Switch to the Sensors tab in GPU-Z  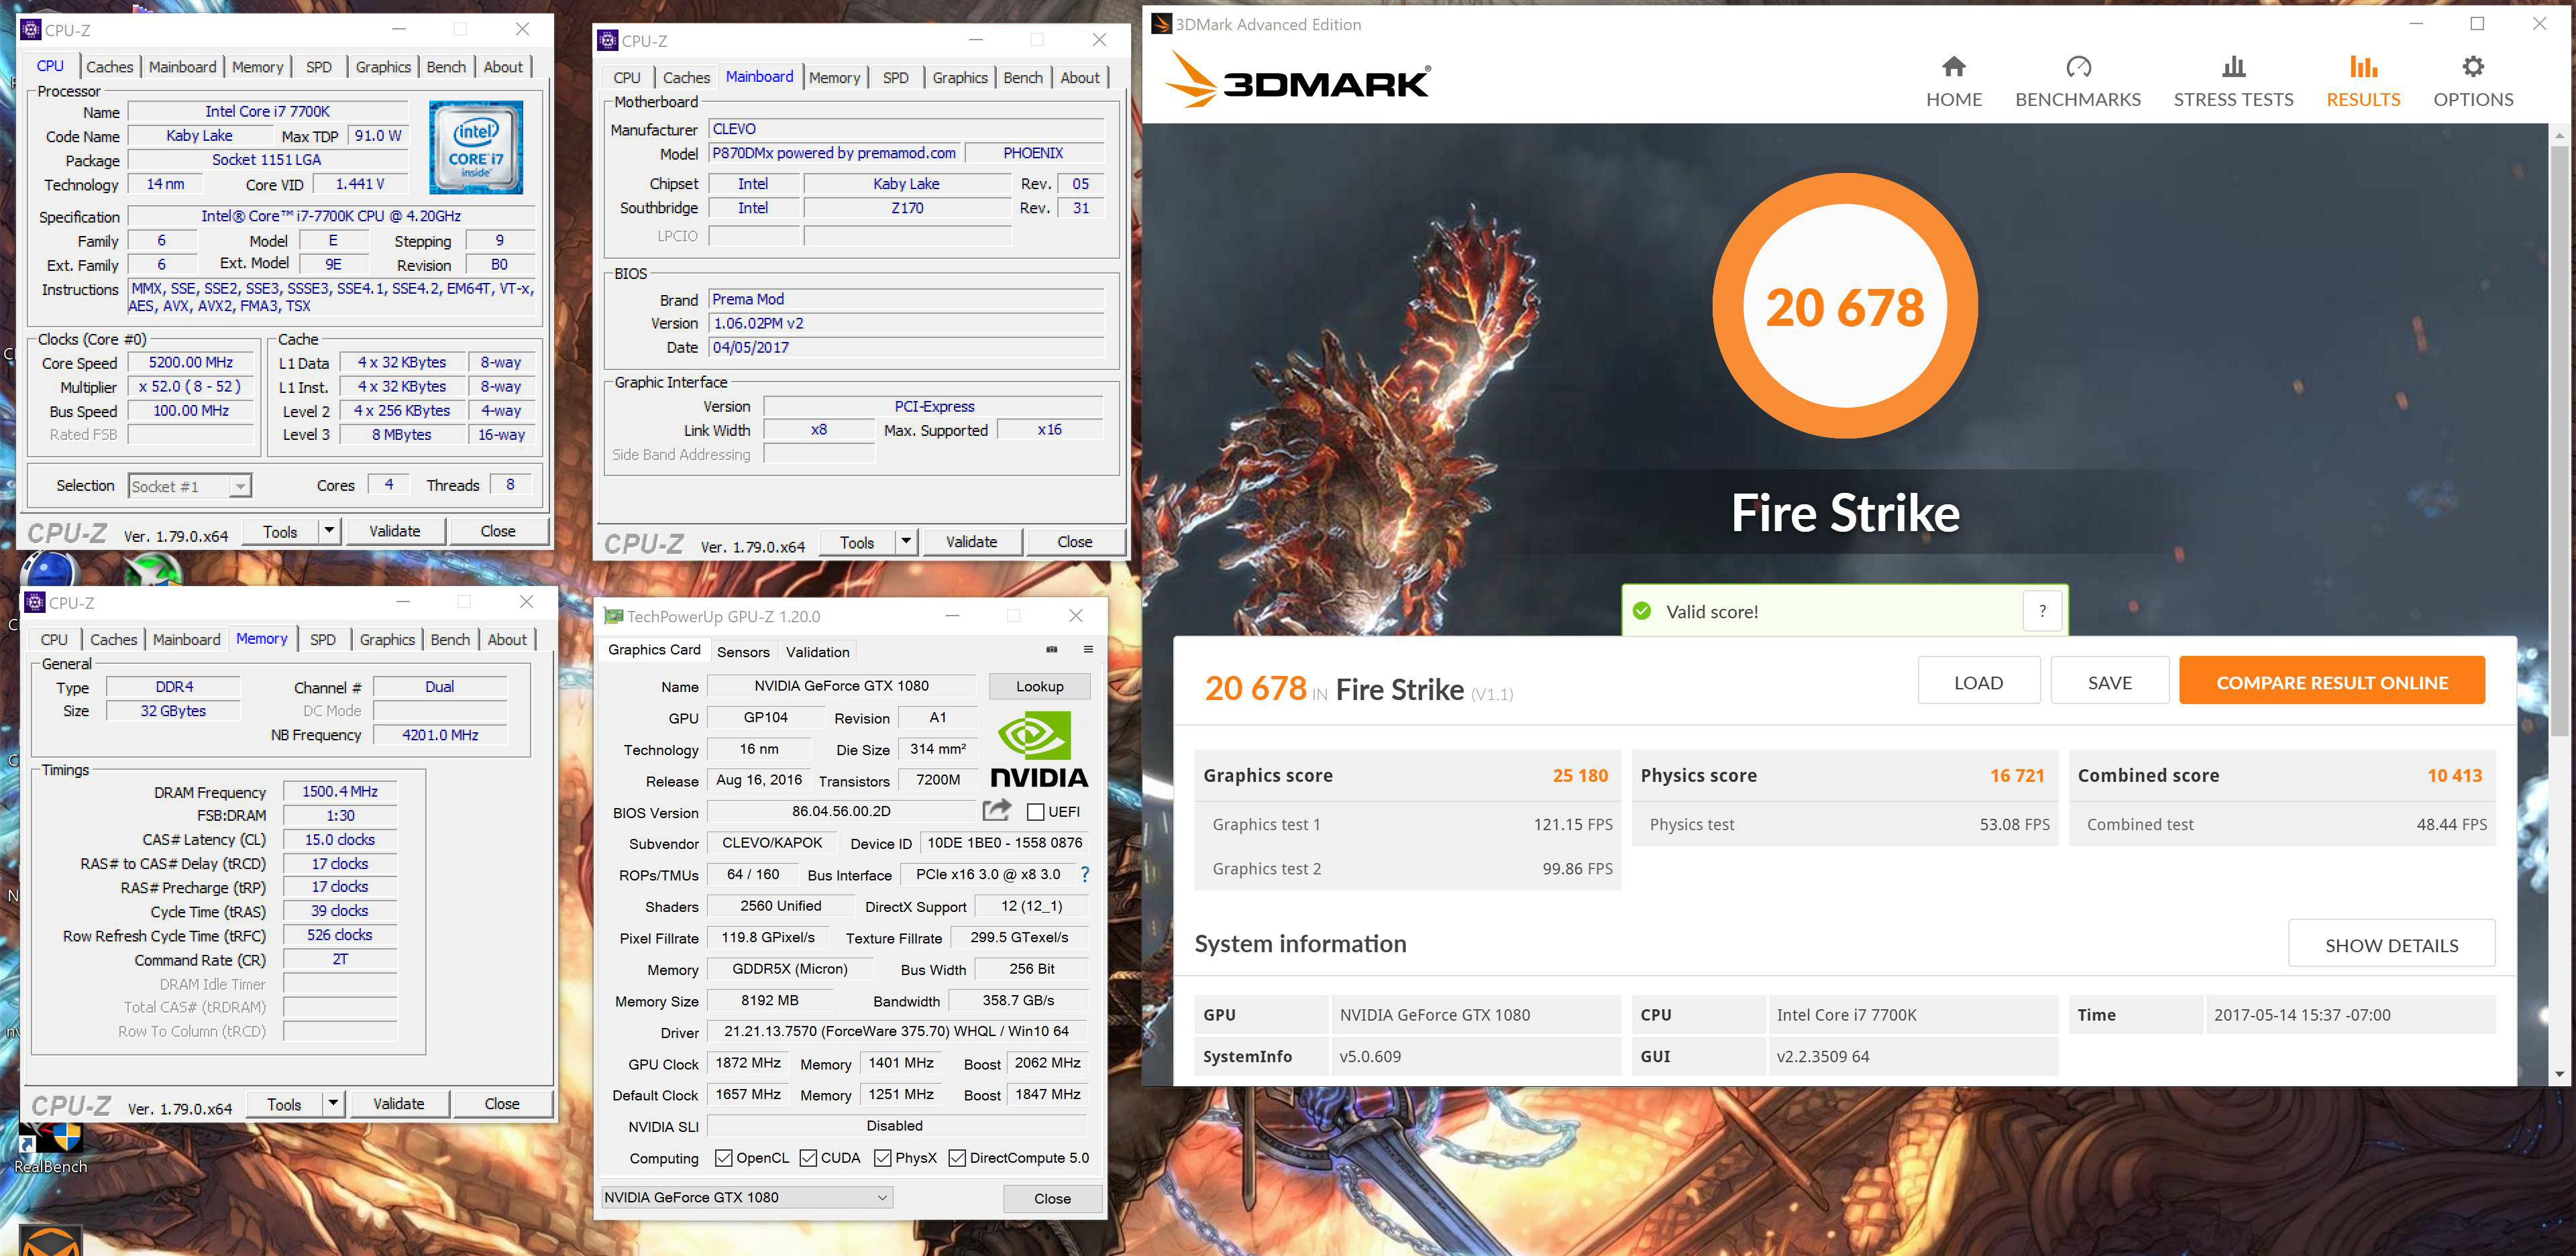click(x=743, y=652)
